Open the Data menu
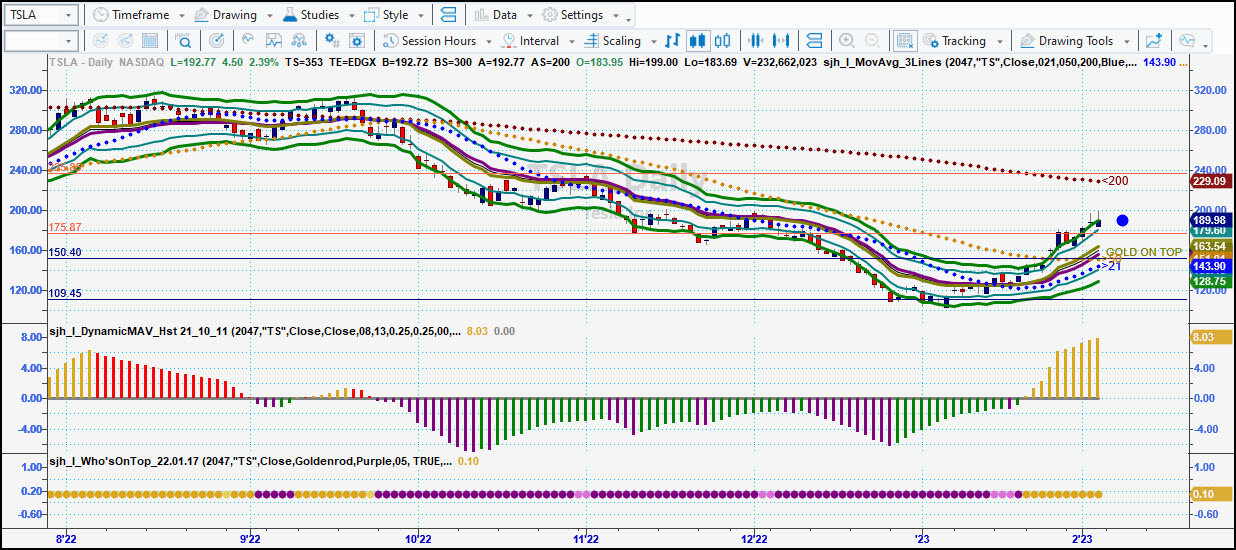This screenshot has height=550, width=1236. tap(496, 15)
